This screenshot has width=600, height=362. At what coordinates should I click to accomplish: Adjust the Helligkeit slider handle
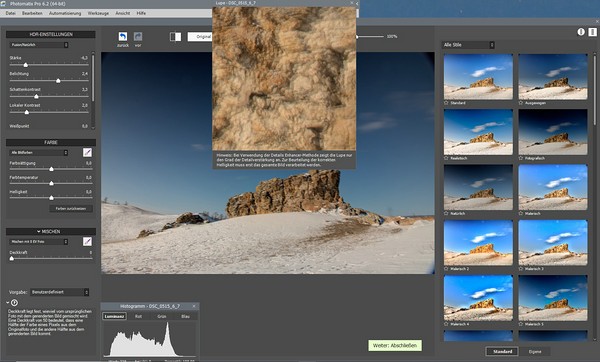pos(51,198)
